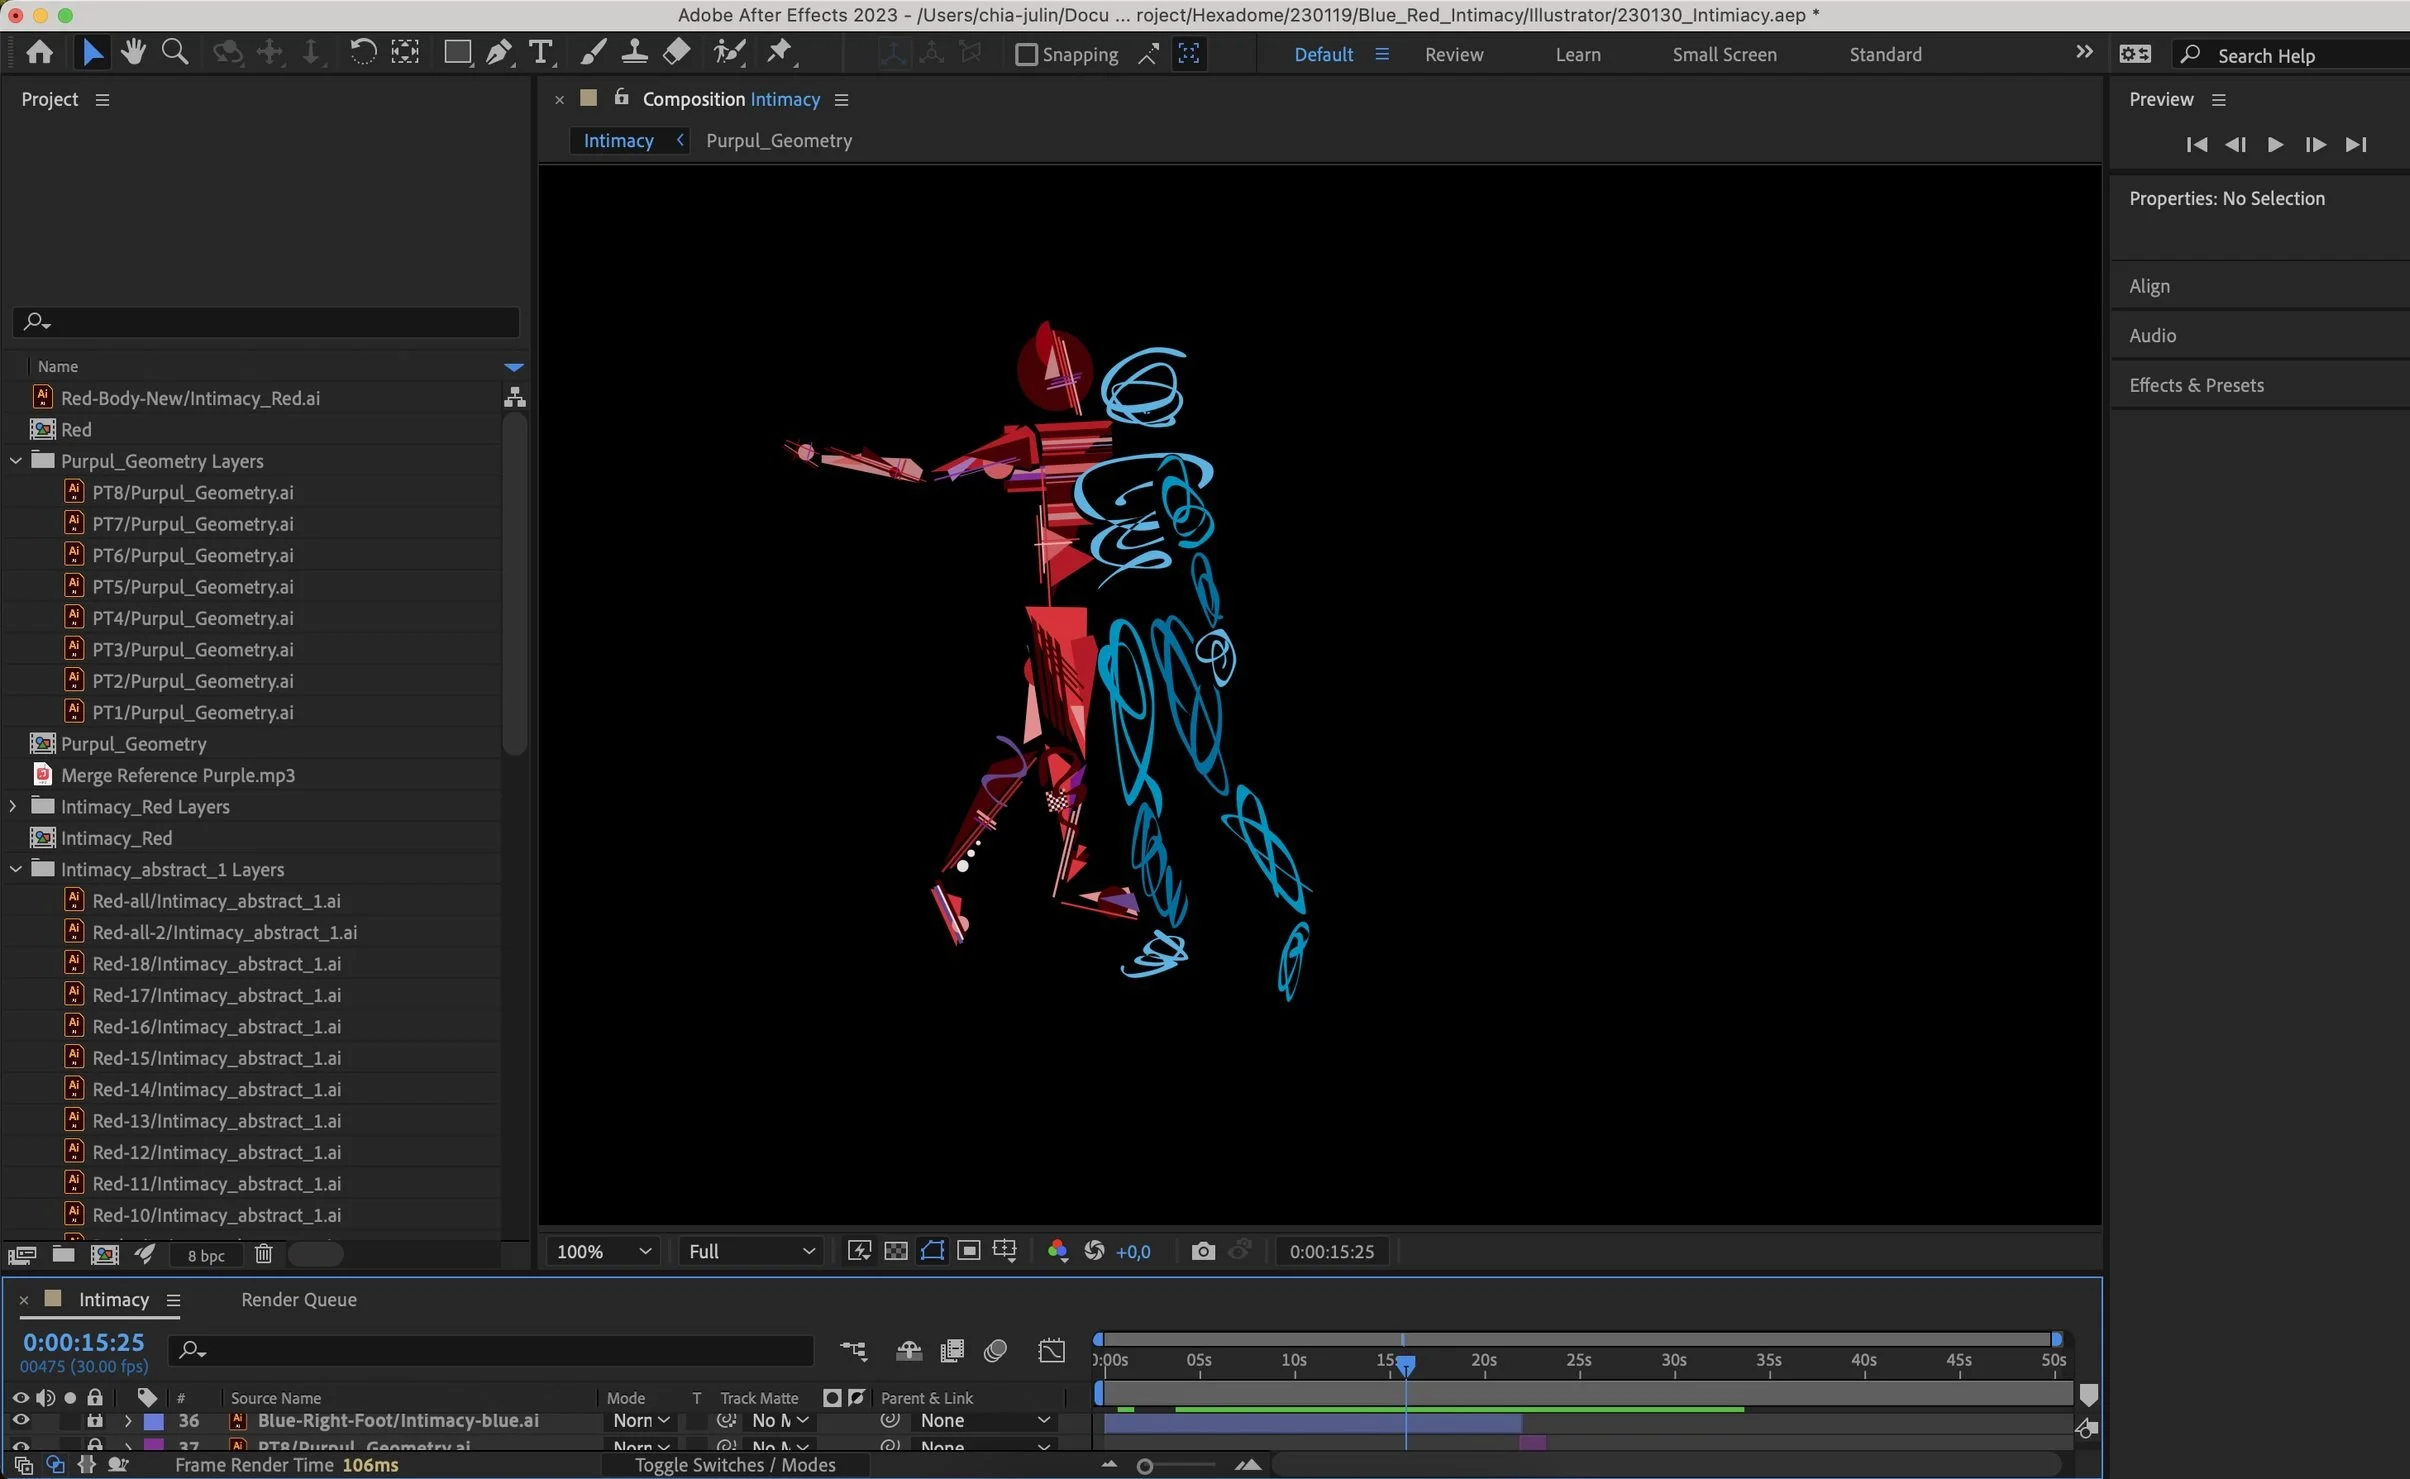Screen dimensions: 2410x1479
Task: Click the trash icon in Project panel
Action: tap(263, 1254)
